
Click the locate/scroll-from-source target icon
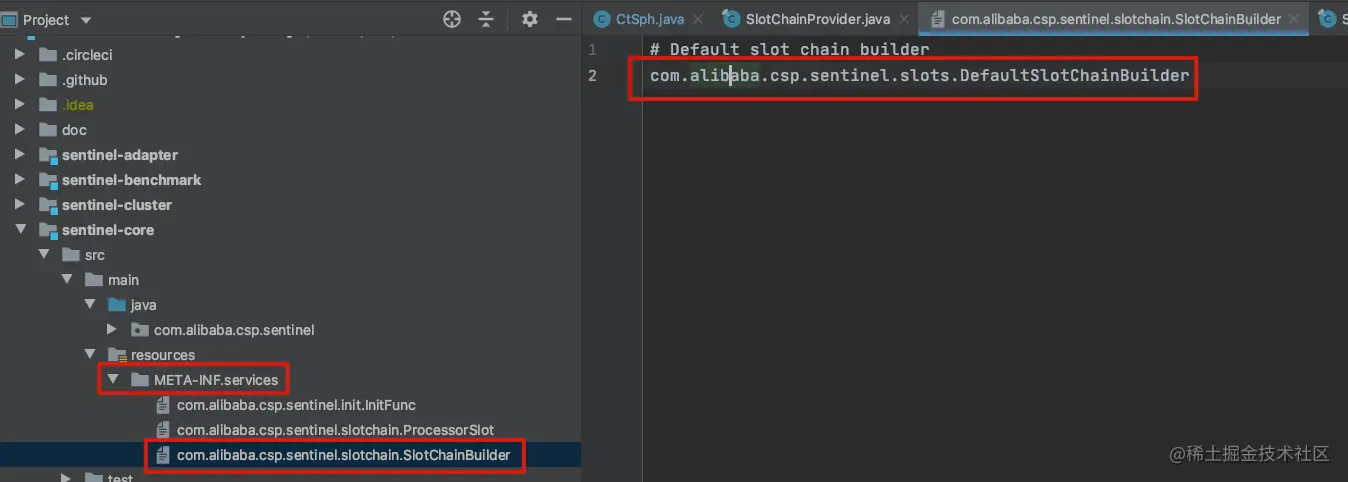[x=452, y=19]
